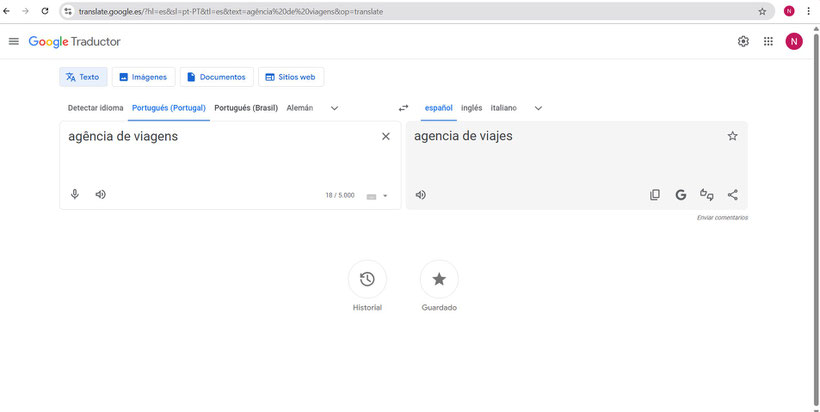The width and height of the screenshot is (820, 412).
Task: Go forward in the browser
Action: 25,11
